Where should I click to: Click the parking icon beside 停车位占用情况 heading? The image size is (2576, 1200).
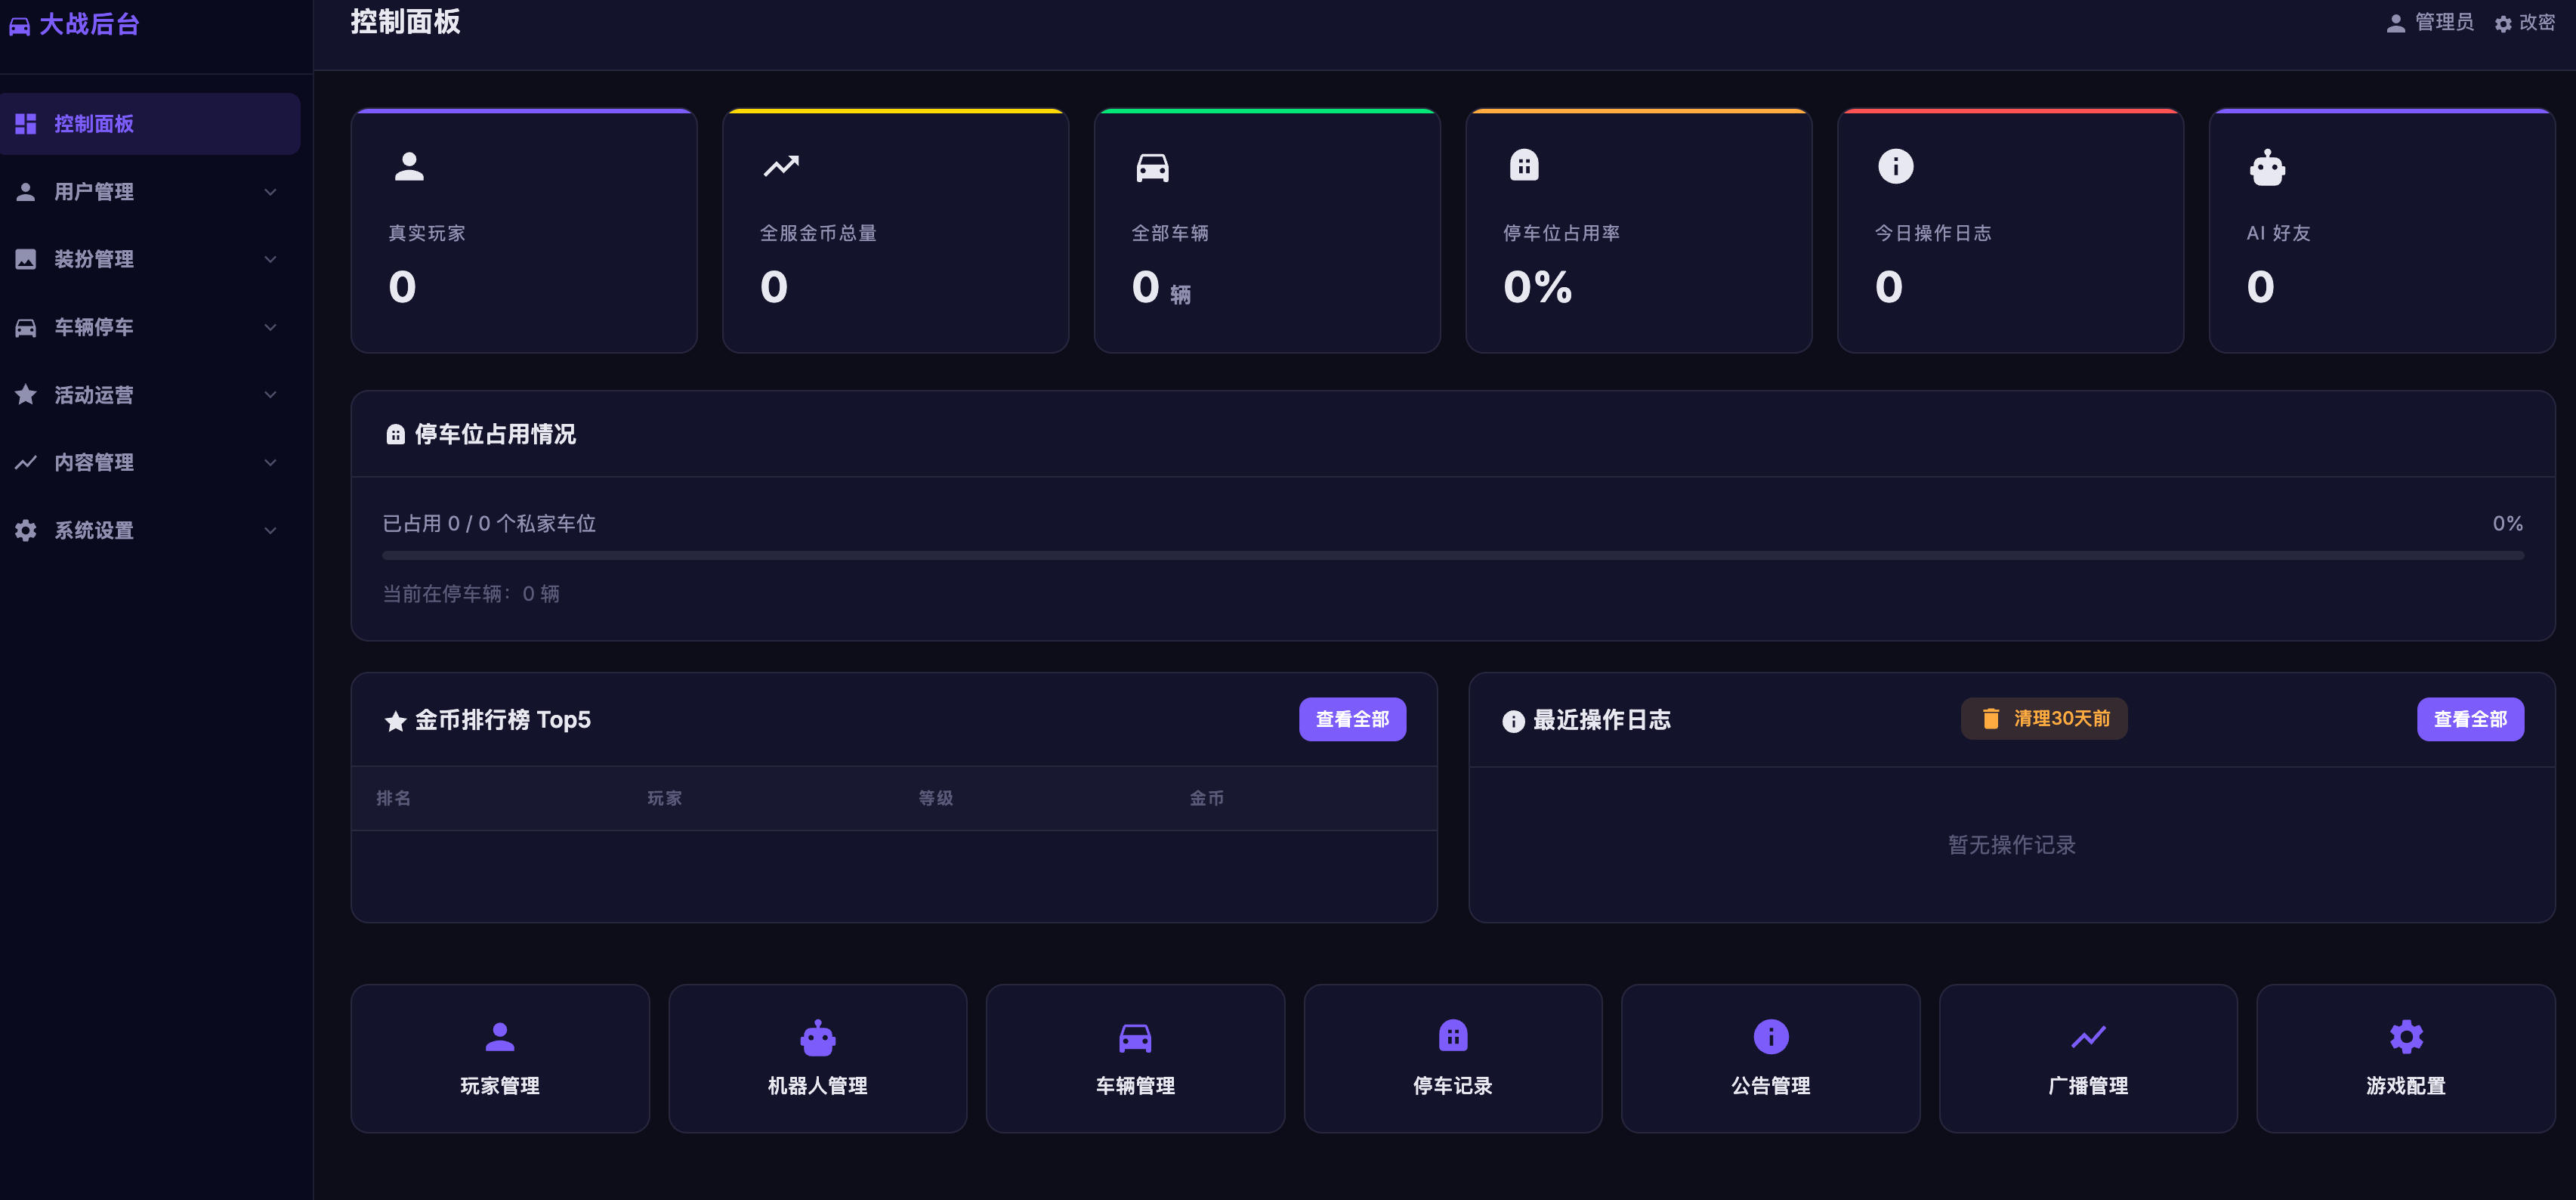pyautogui.click(x=396, y=435)
